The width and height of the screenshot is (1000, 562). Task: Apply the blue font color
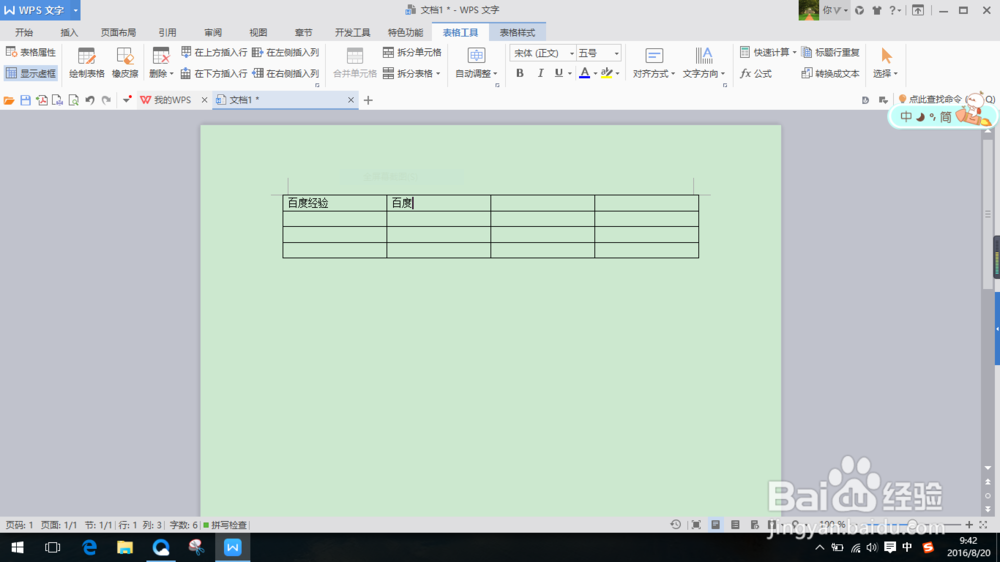click(x=584, y=73)
